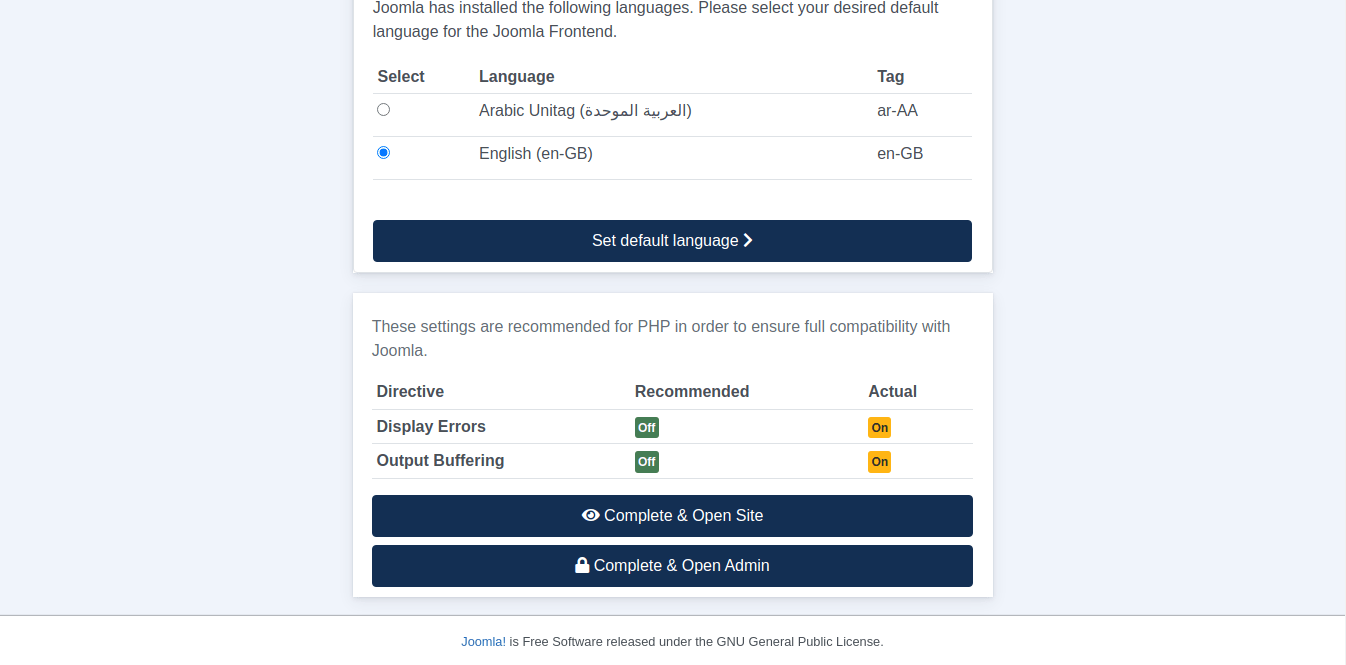
Task: Click the Display Errors recommended Off badge
Action: pos(646,428)
